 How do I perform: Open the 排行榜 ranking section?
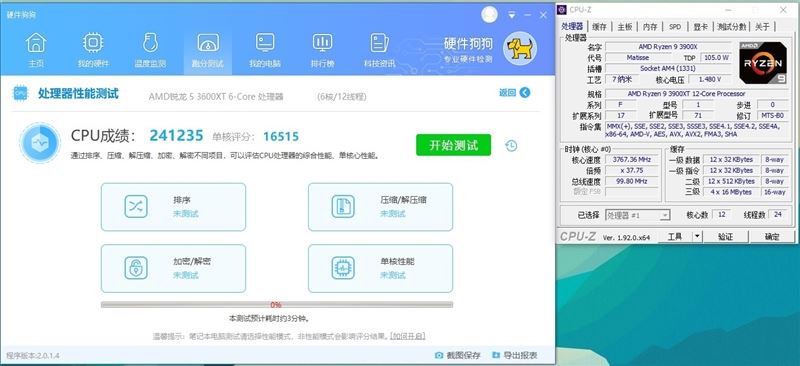click(322, 50)
